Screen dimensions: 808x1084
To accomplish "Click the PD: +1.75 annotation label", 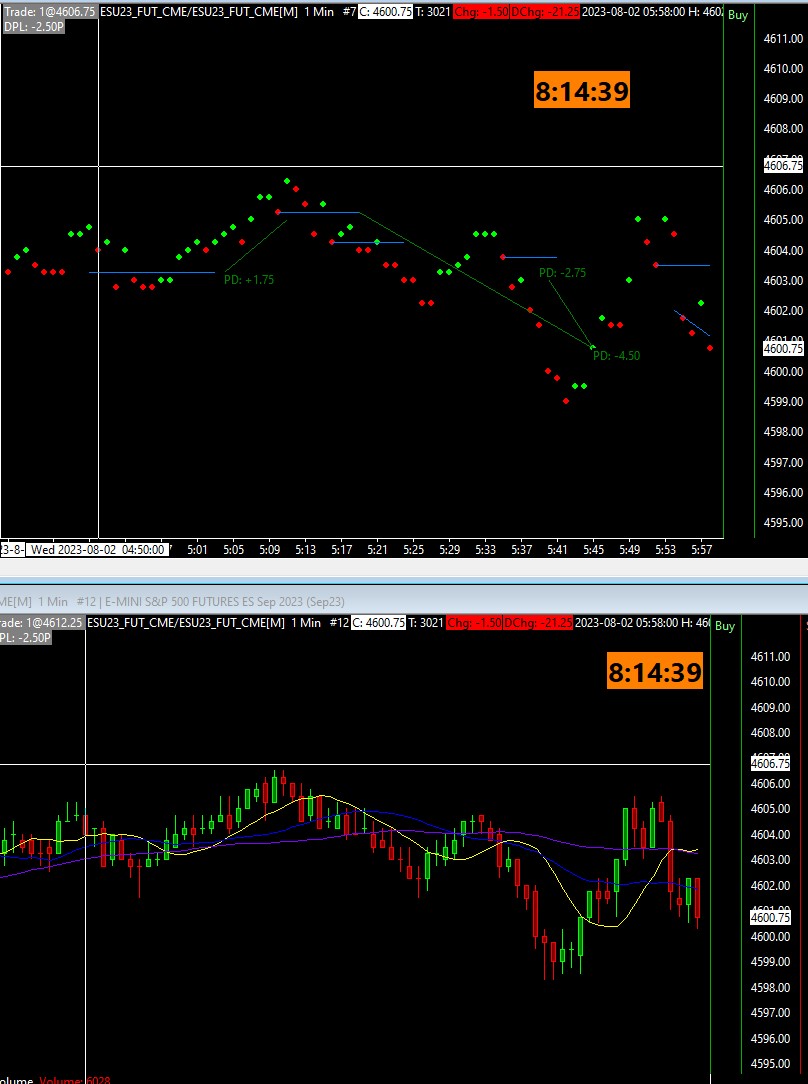I will 248,279.
